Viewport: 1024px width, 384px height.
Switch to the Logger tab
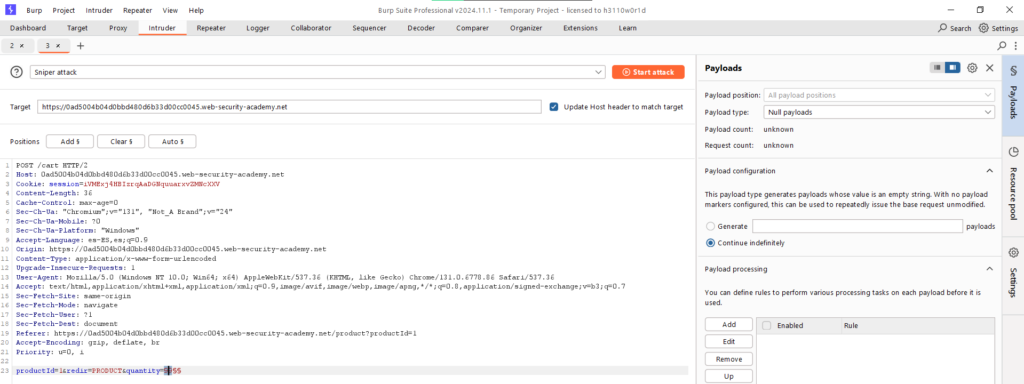pyautogui.click(x=258, y=28)
